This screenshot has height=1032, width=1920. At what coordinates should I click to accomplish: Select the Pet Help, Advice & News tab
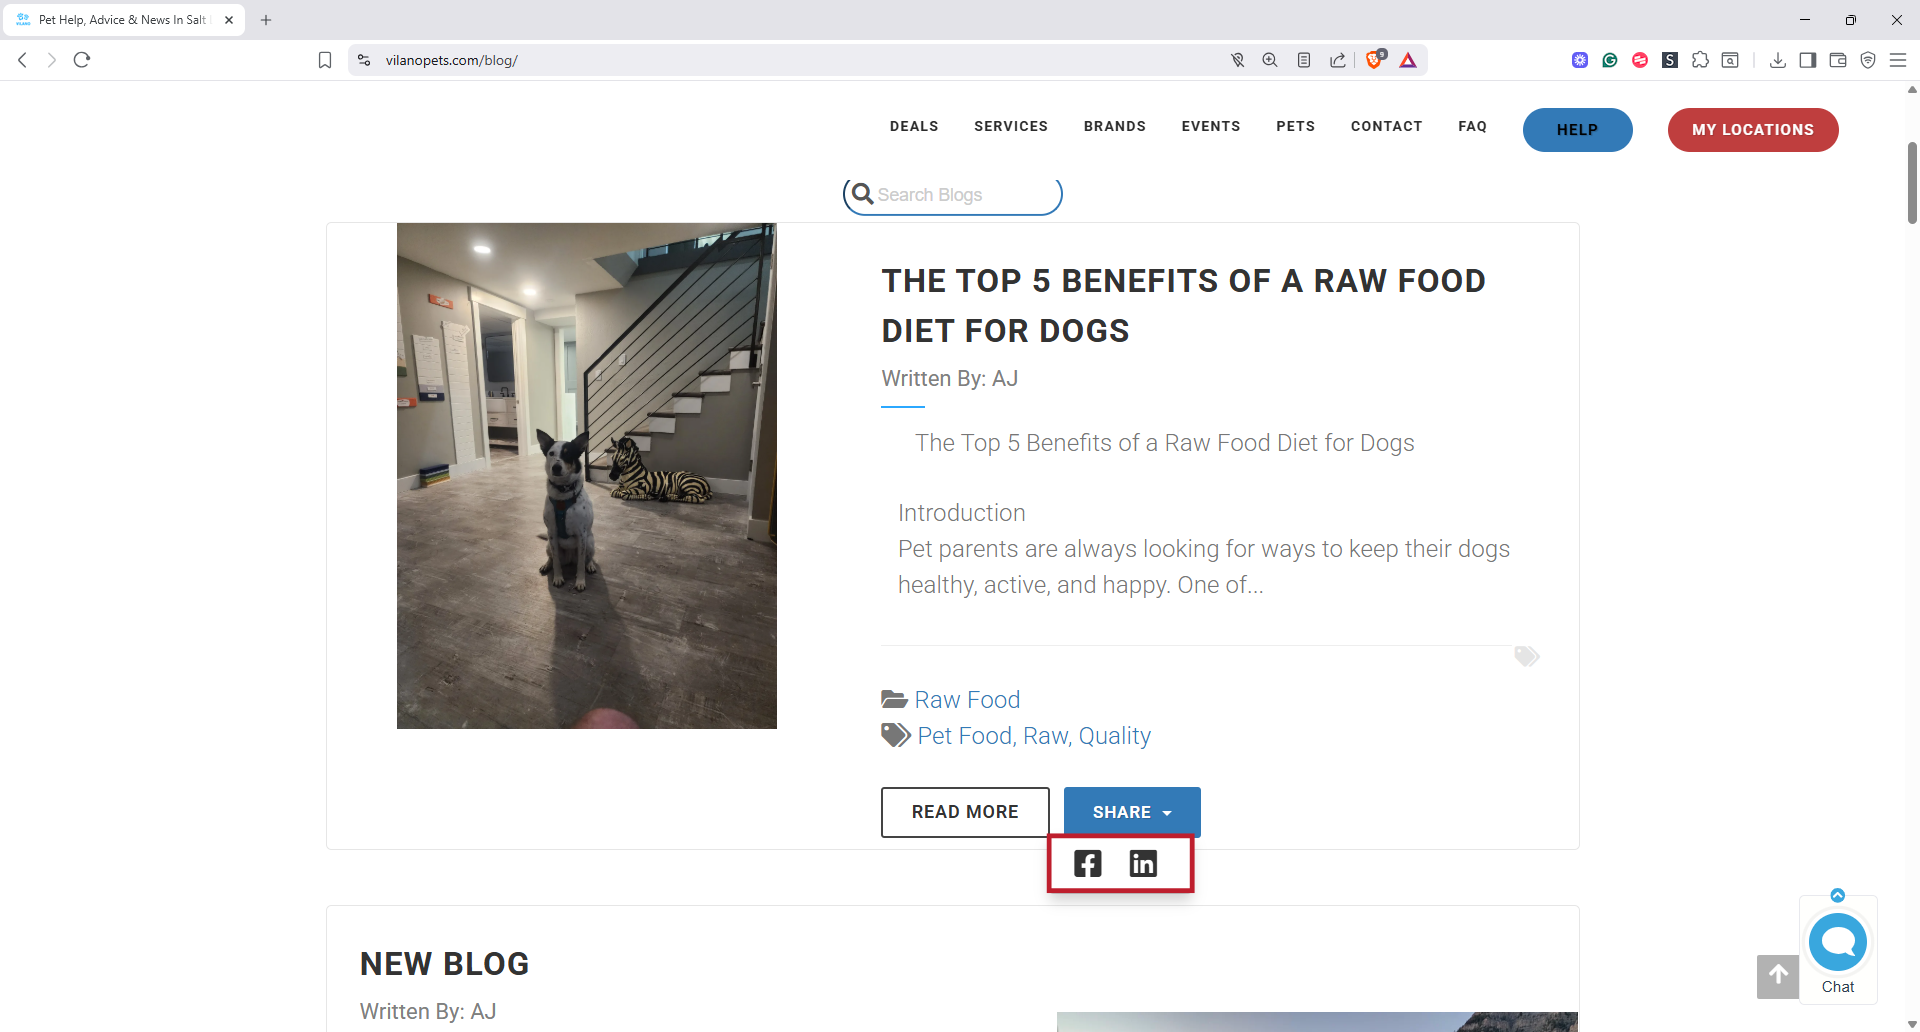(124, 20)
